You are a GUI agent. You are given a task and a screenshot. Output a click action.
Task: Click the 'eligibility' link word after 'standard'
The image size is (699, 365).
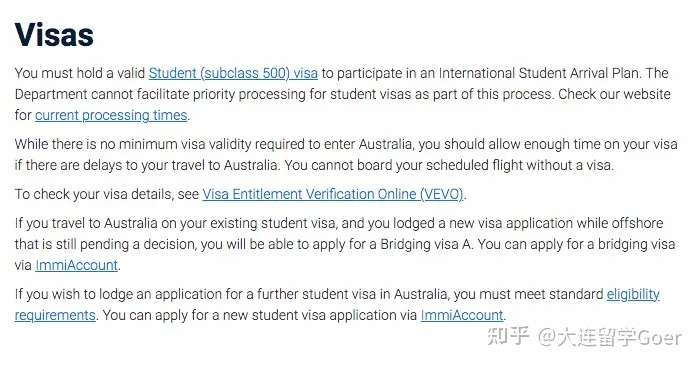pos(633,294)
